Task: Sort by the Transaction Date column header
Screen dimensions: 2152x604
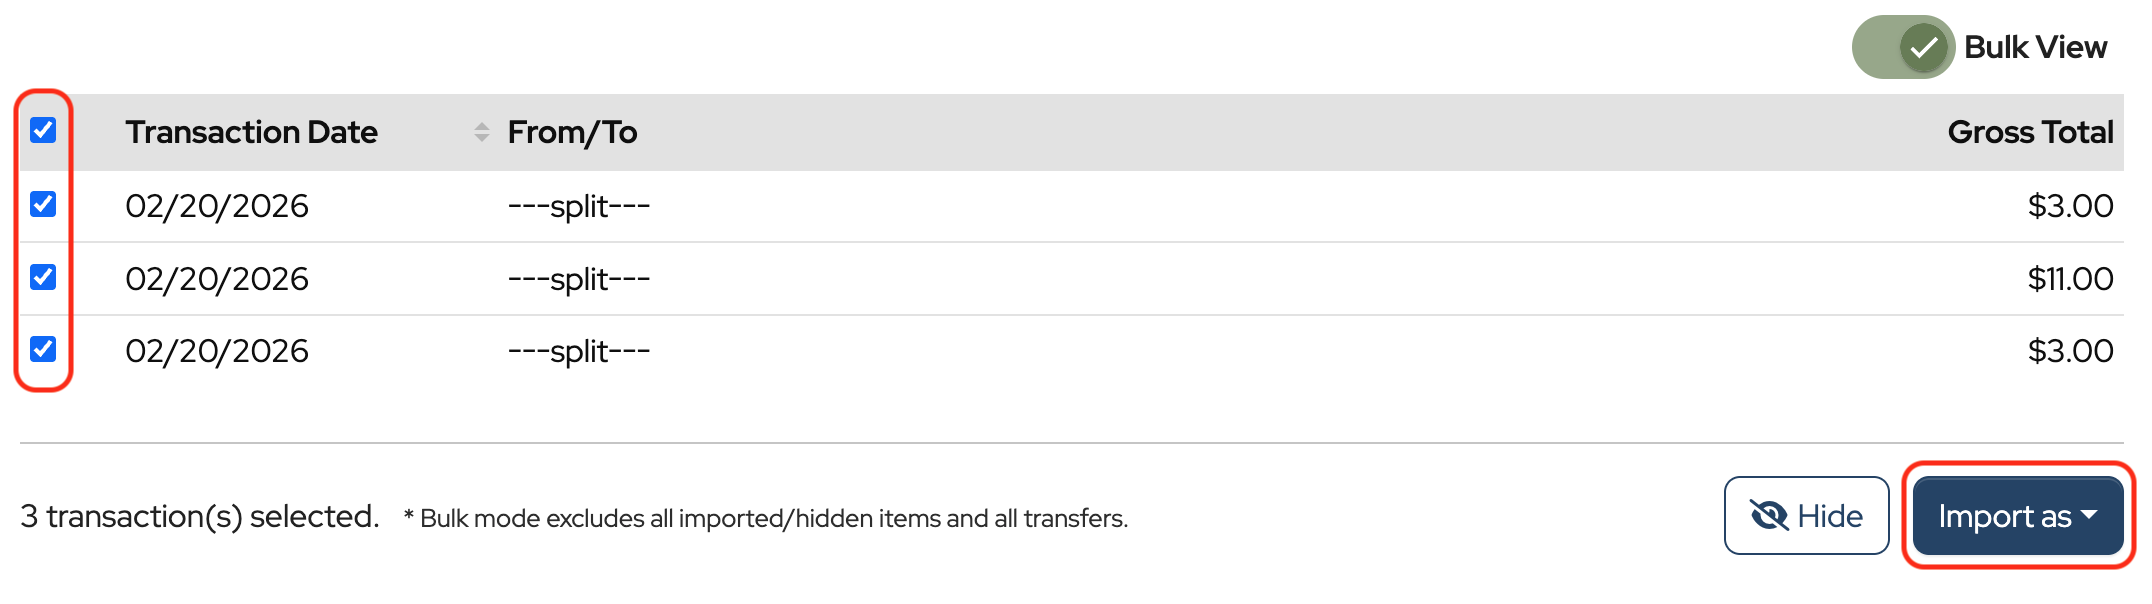Action: coord(251,132)
